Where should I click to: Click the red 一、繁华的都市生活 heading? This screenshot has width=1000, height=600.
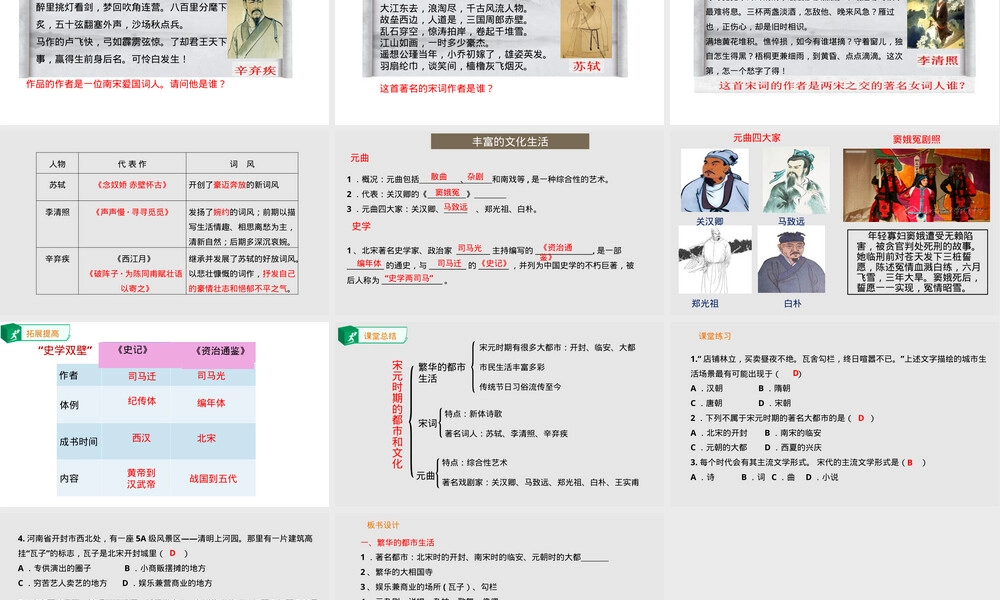pyautogui.click(x=398, y=543)
